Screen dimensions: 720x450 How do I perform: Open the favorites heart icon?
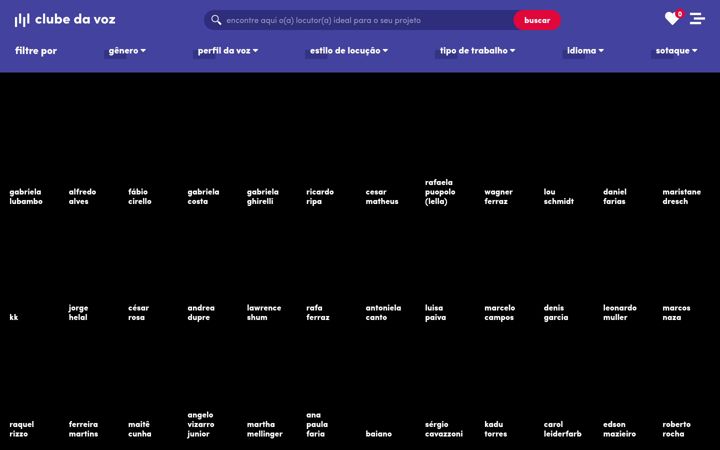[x=672, y=19]
